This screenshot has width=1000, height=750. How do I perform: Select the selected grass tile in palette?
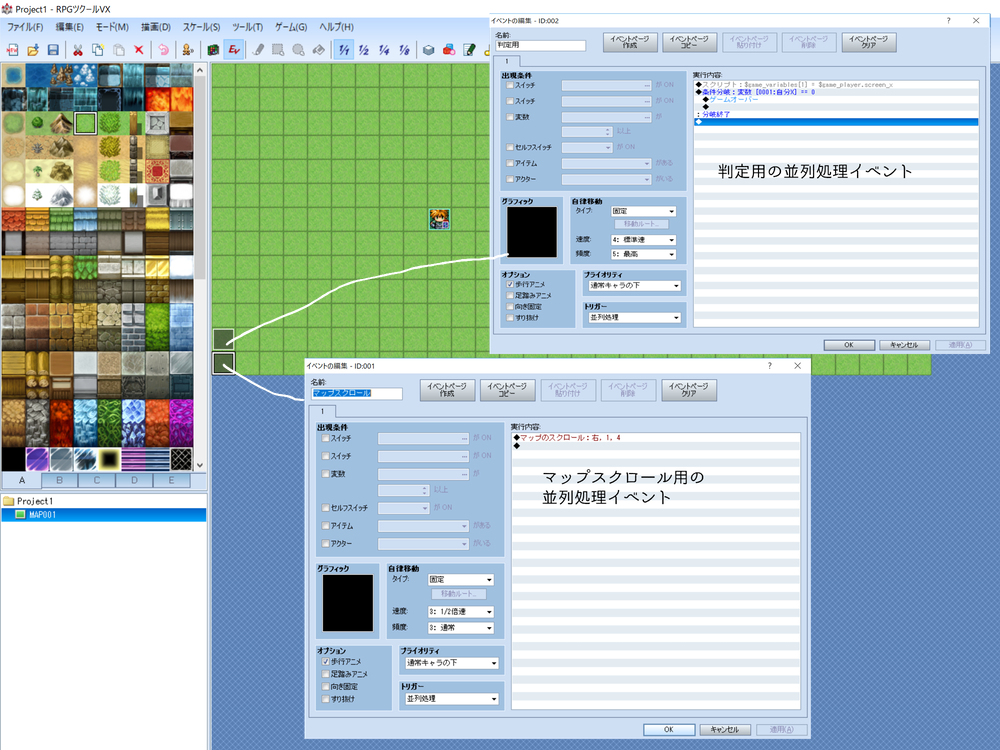tap(85, 123)
